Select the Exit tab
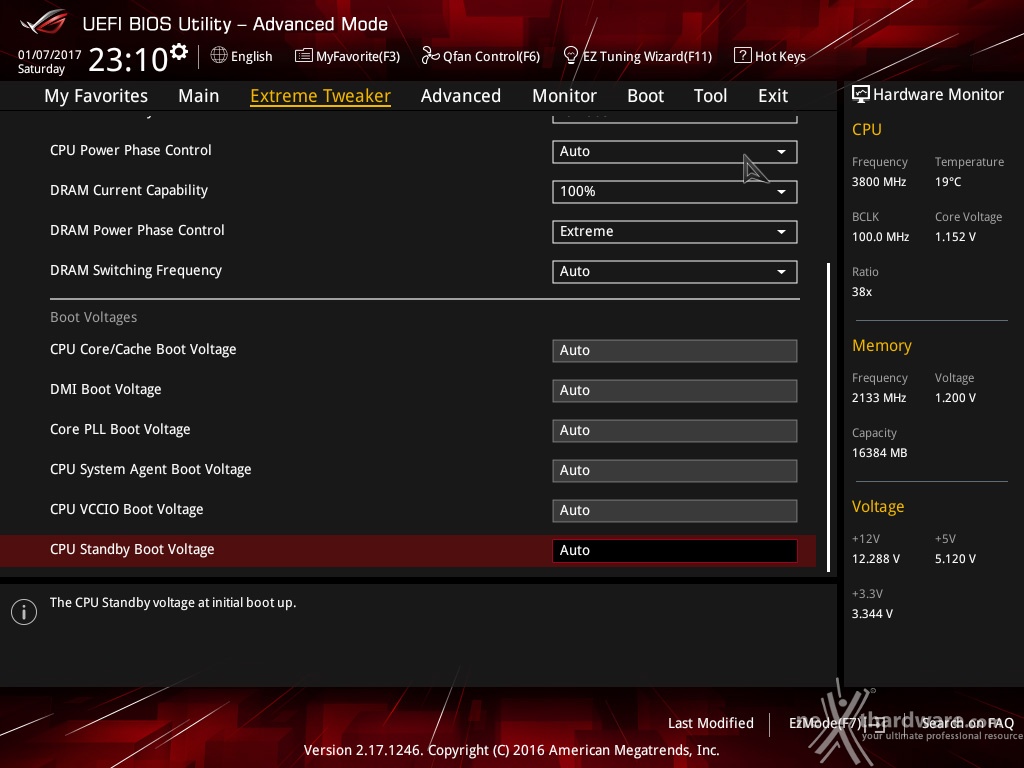1024x768 pixels. pyautogui.click(x=773, y=96)
